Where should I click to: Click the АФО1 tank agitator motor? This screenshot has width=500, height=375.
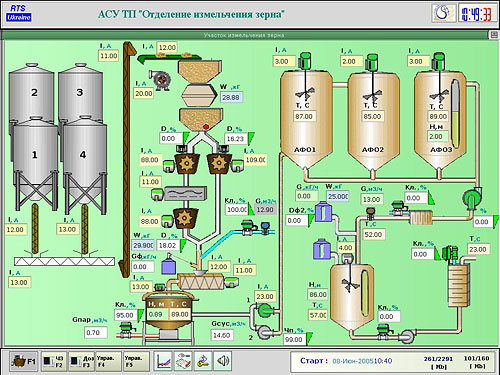(305, 62)
